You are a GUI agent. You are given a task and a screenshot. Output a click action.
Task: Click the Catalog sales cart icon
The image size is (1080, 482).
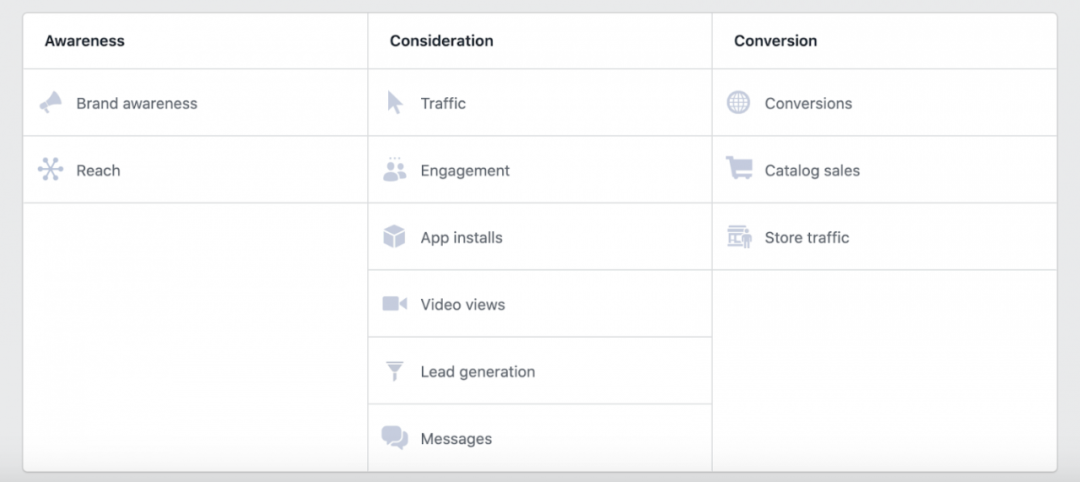[739, 170]
